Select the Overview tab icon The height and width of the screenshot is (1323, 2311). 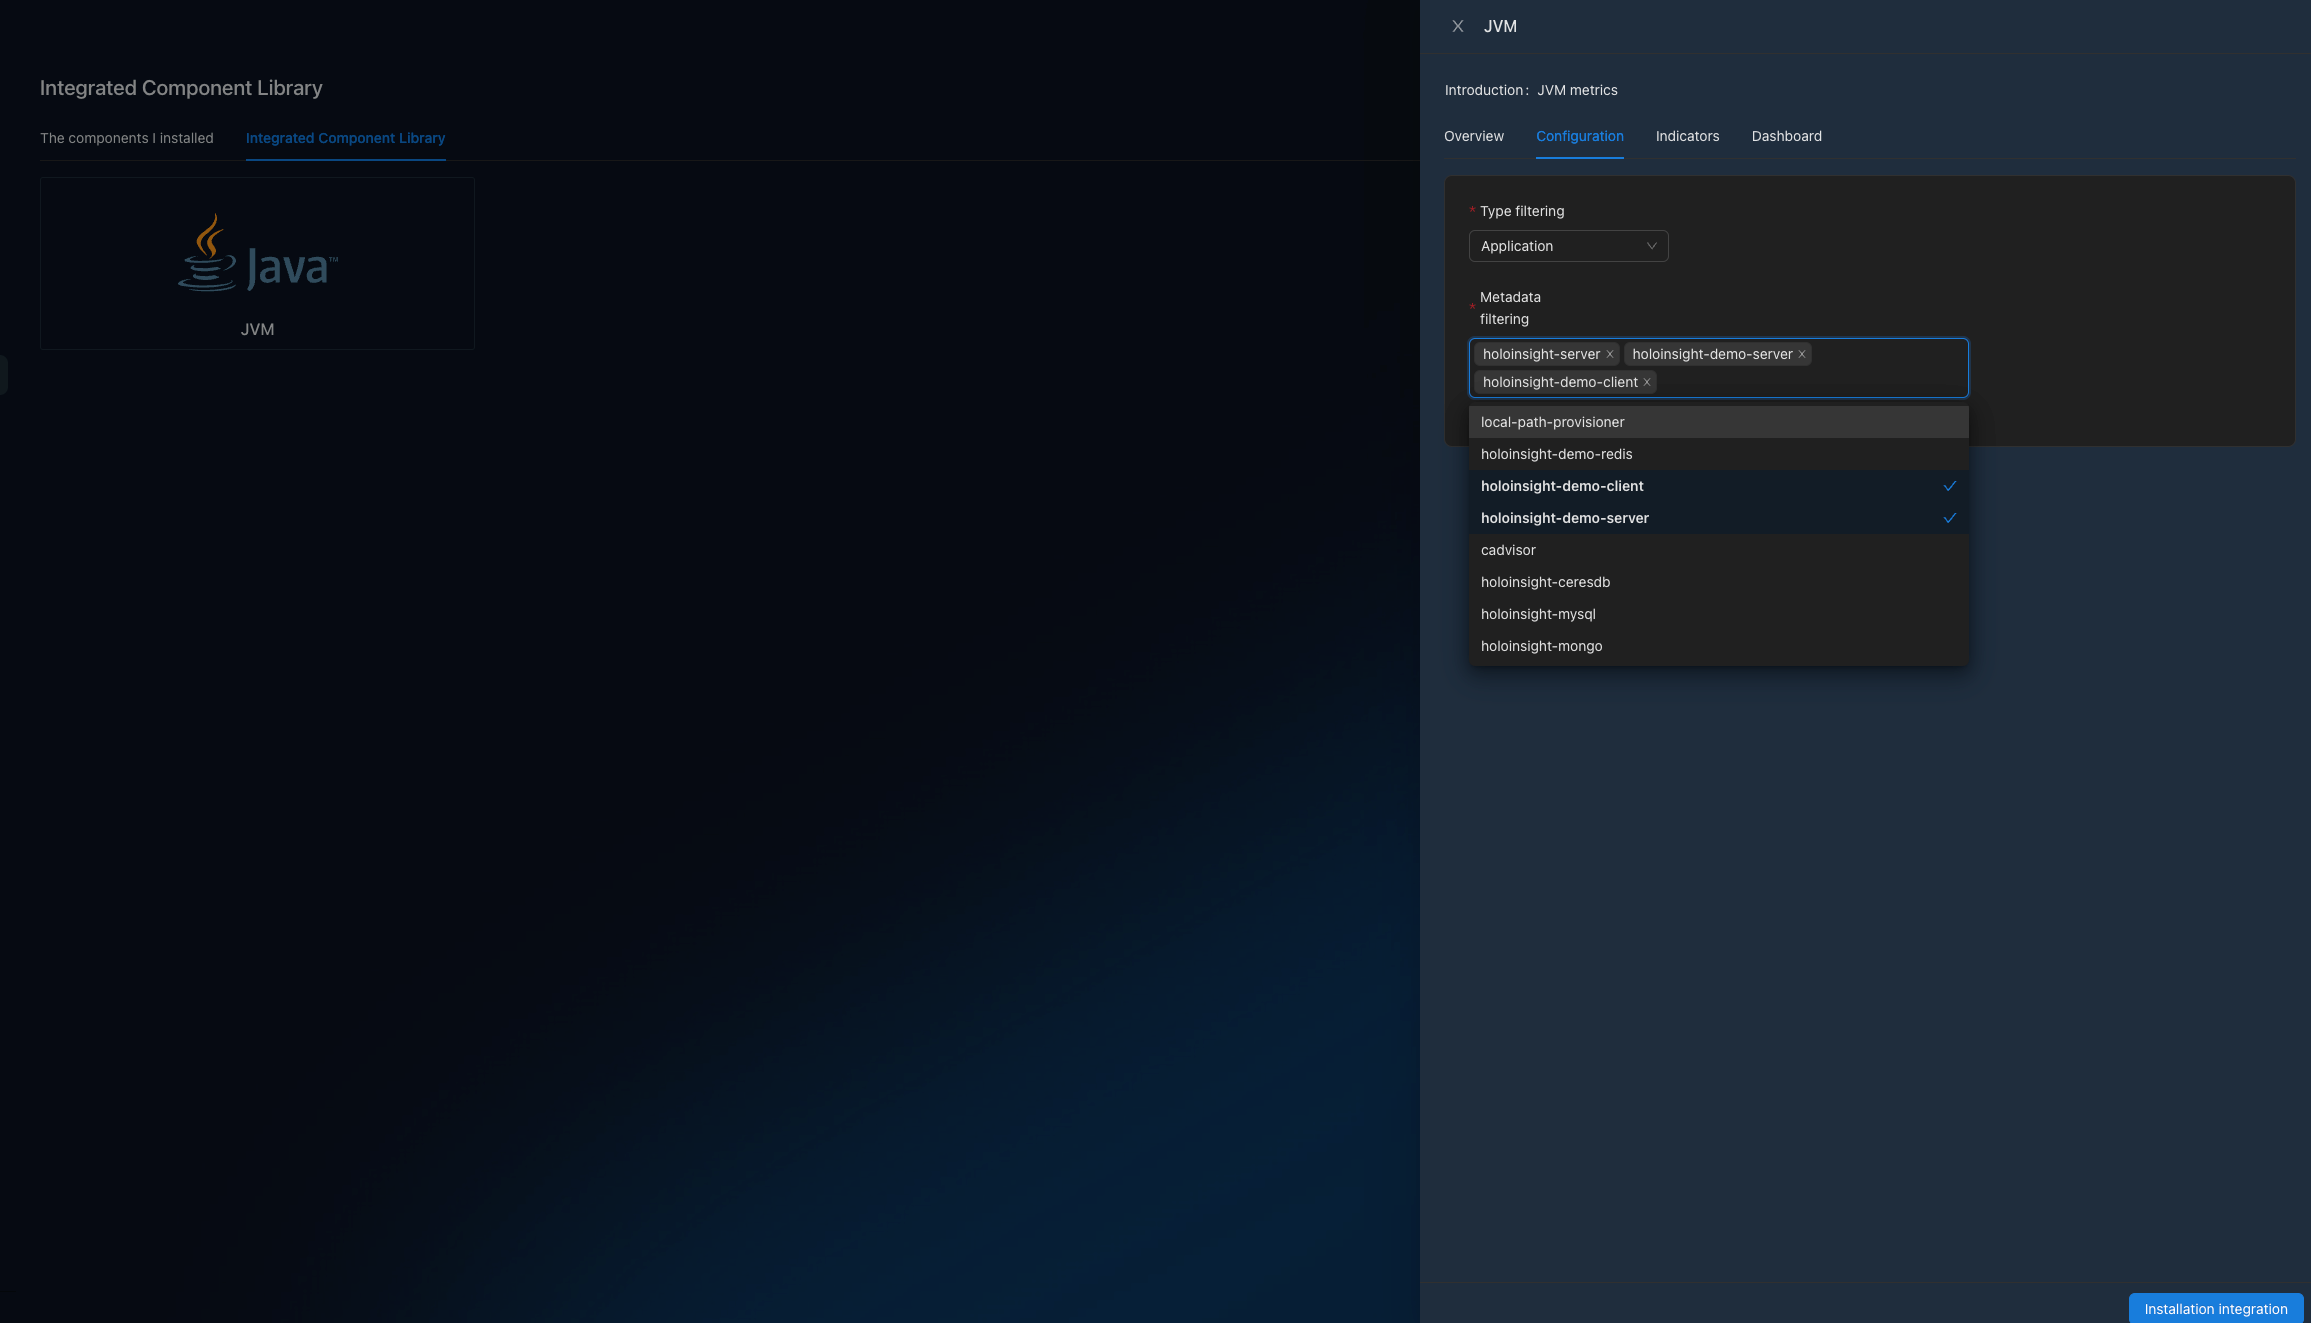pos(1473,136)
